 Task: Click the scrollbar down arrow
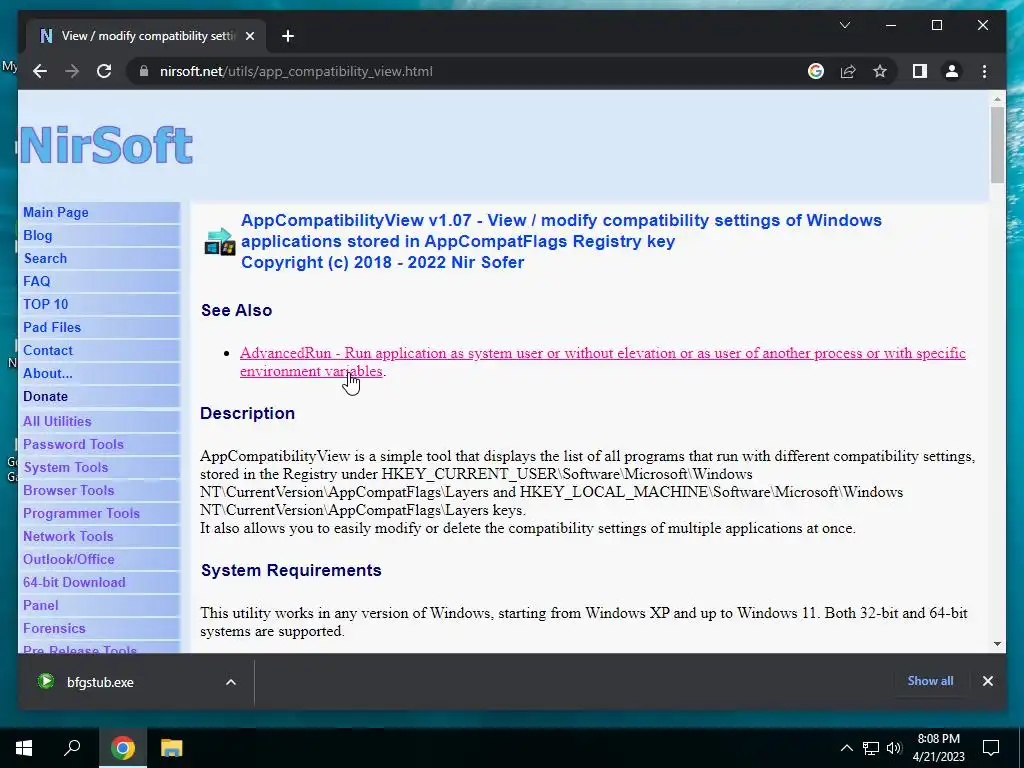coord(997,644)
